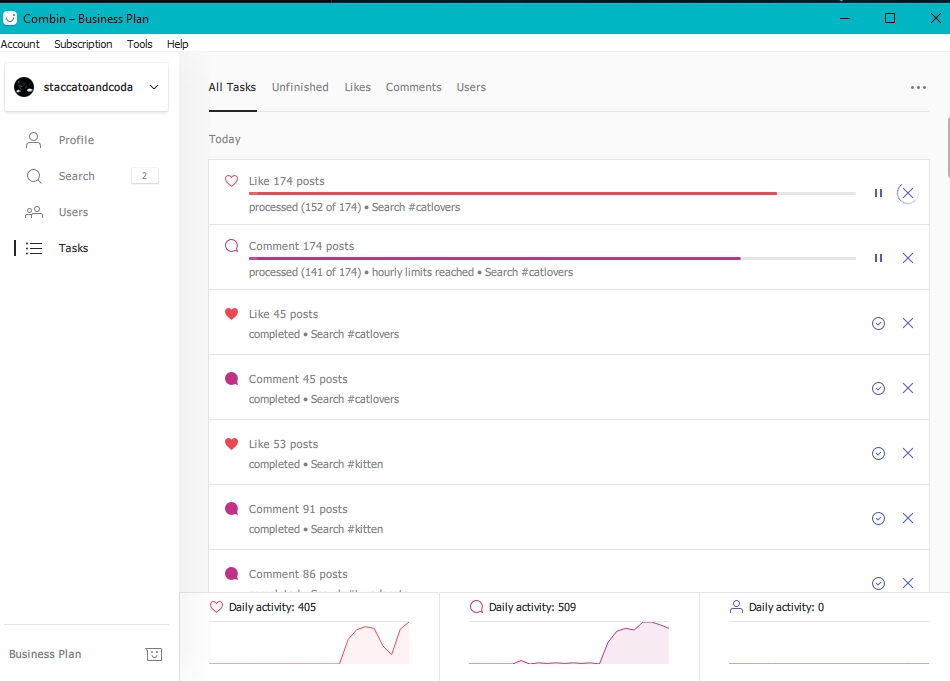Image resolution: width=950 pixels, height=681 pixels.
Task: Click 'Comment 91 posts' task title
Action: 298,509
